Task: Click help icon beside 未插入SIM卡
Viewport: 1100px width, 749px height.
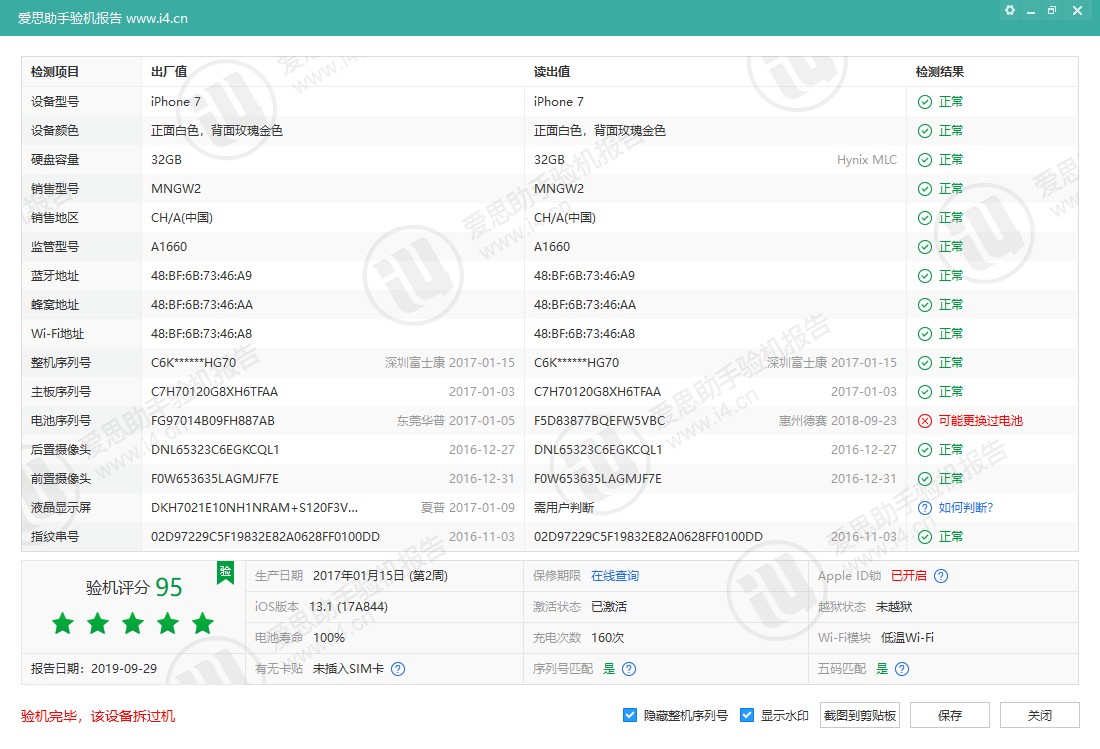Action: pyautogui.click(x=398, y=669)
